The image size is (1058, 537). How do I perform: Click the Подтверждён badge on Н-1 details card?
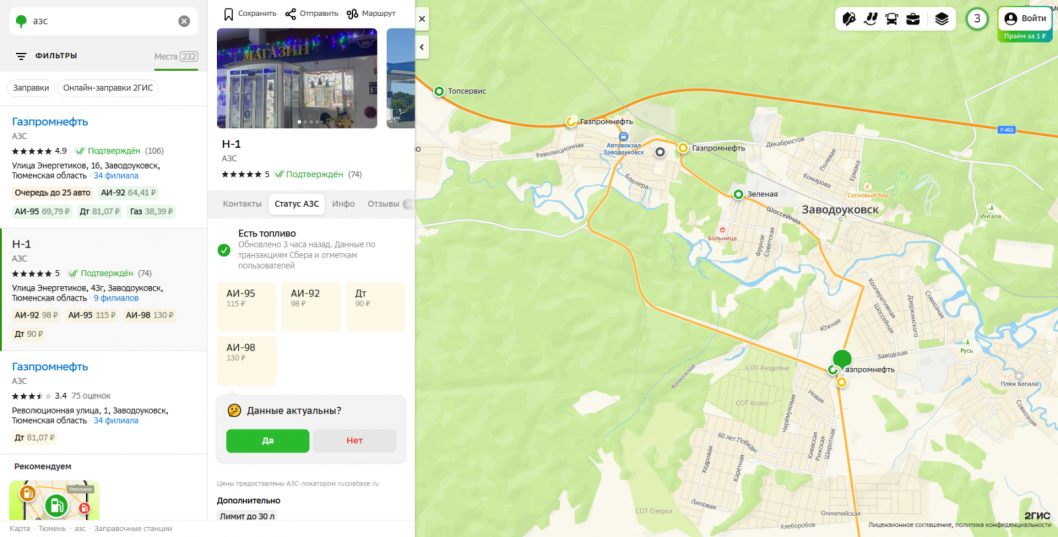pyautogui.click(x=309, y=174)
